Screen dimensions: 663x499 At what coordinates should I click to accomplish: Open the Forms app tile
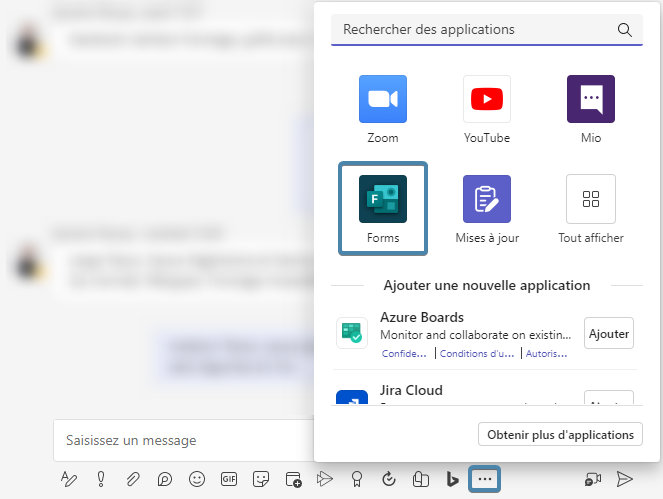tap(383, 208)
